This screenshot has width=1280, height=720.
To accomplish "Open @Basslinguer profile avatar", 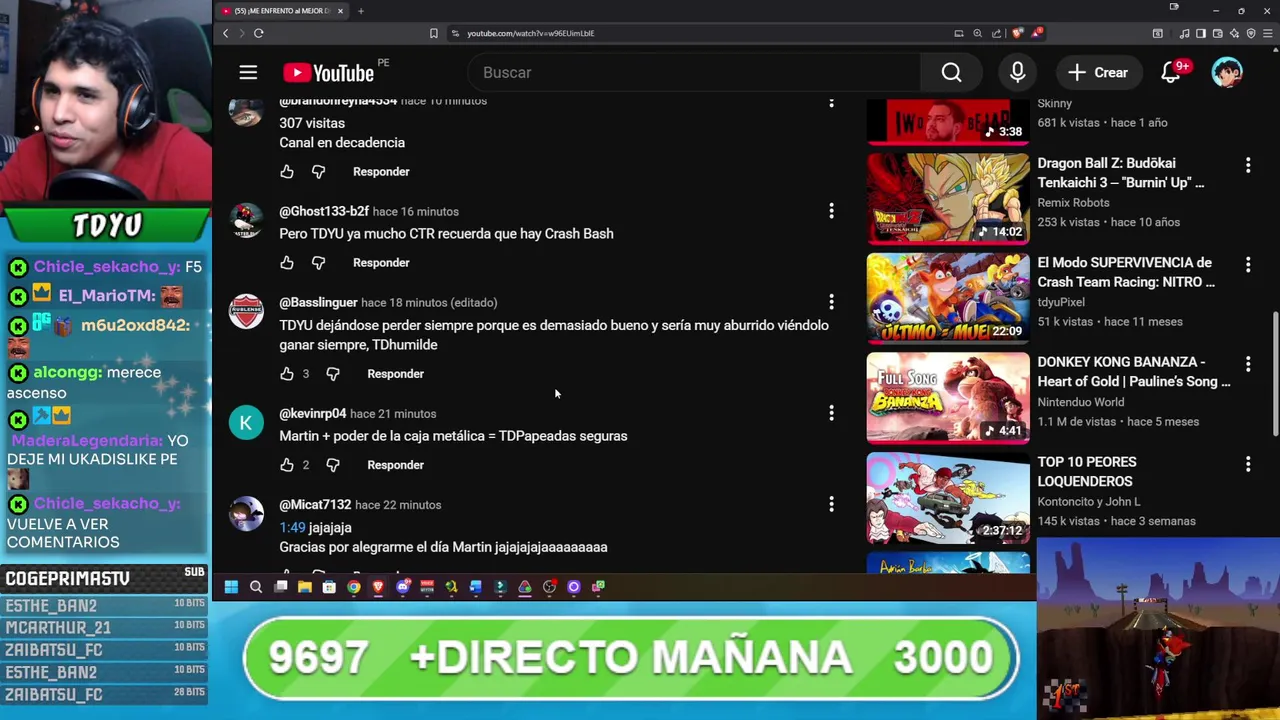I will (246, 311).
